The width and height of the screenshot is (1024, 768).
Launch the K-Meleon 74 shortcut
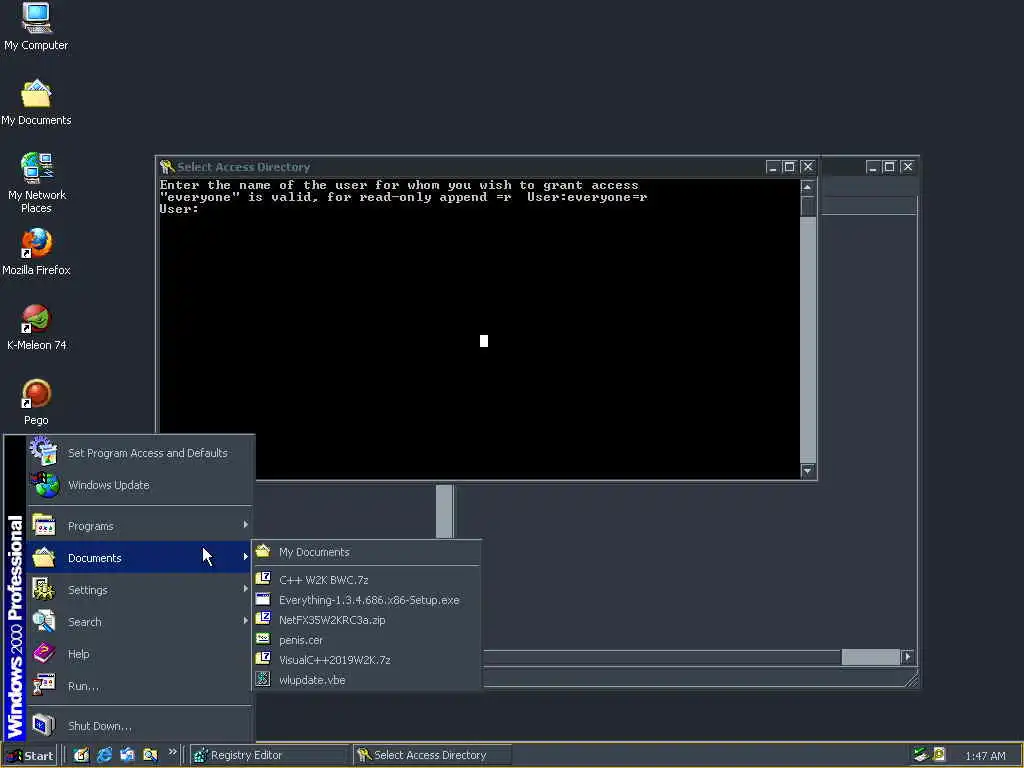coord(37,327)
